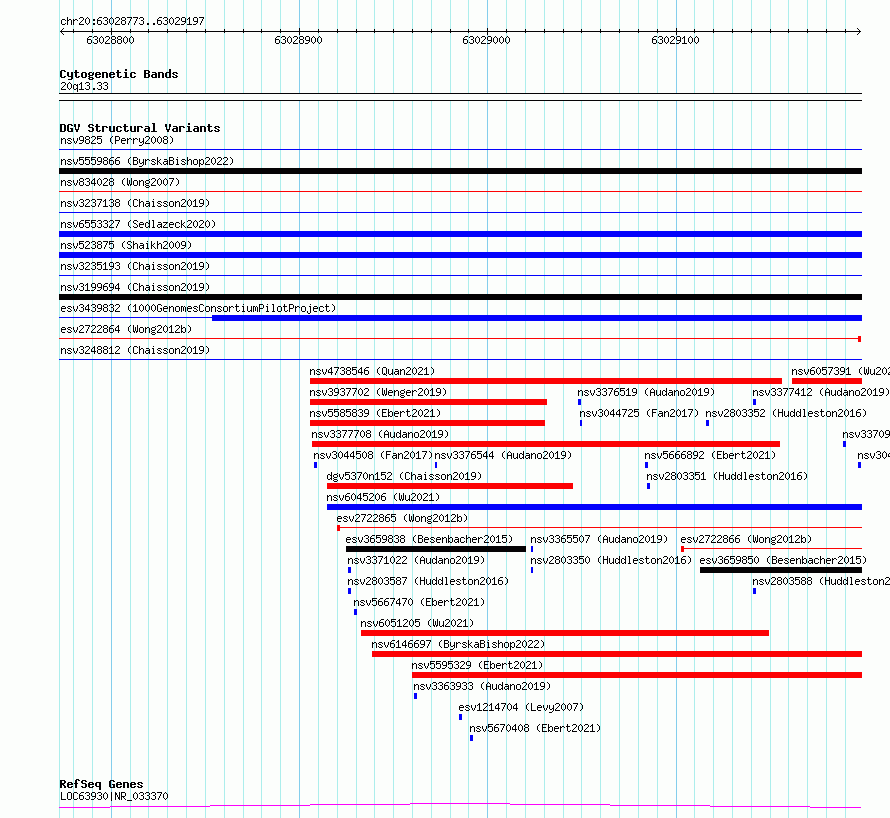
Task: Select nsv3248812 (Chaisson2019) variant label
Action: (x=135, y=350)
